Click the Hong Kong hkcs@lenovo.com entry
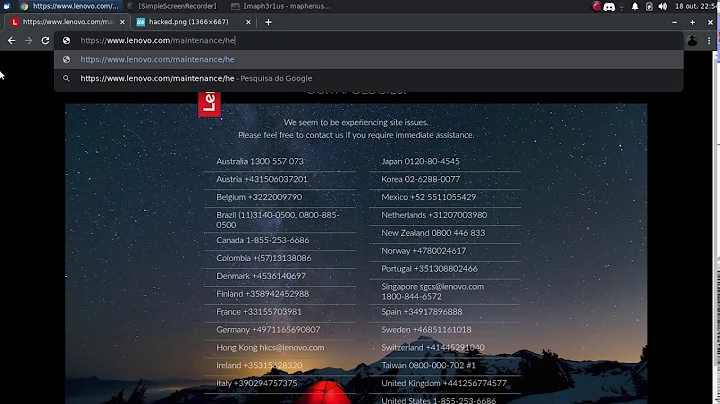Image resolution: width=720 pixels, height=404 pixels. [x=270, y=348]
